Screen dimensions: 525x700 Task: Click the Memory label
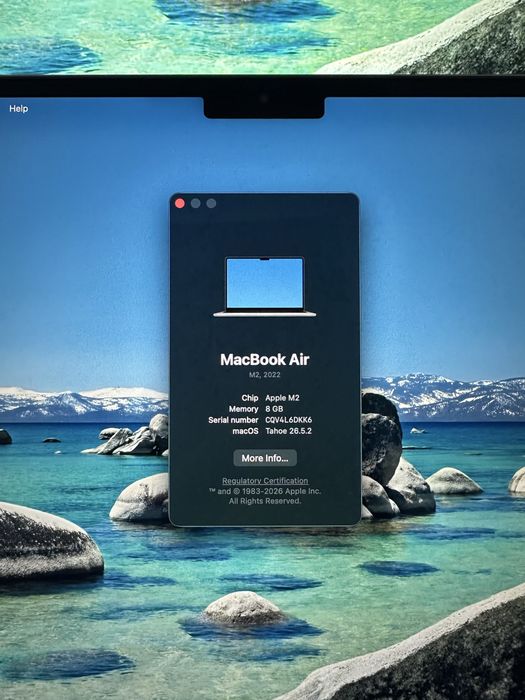click(243, 409)
